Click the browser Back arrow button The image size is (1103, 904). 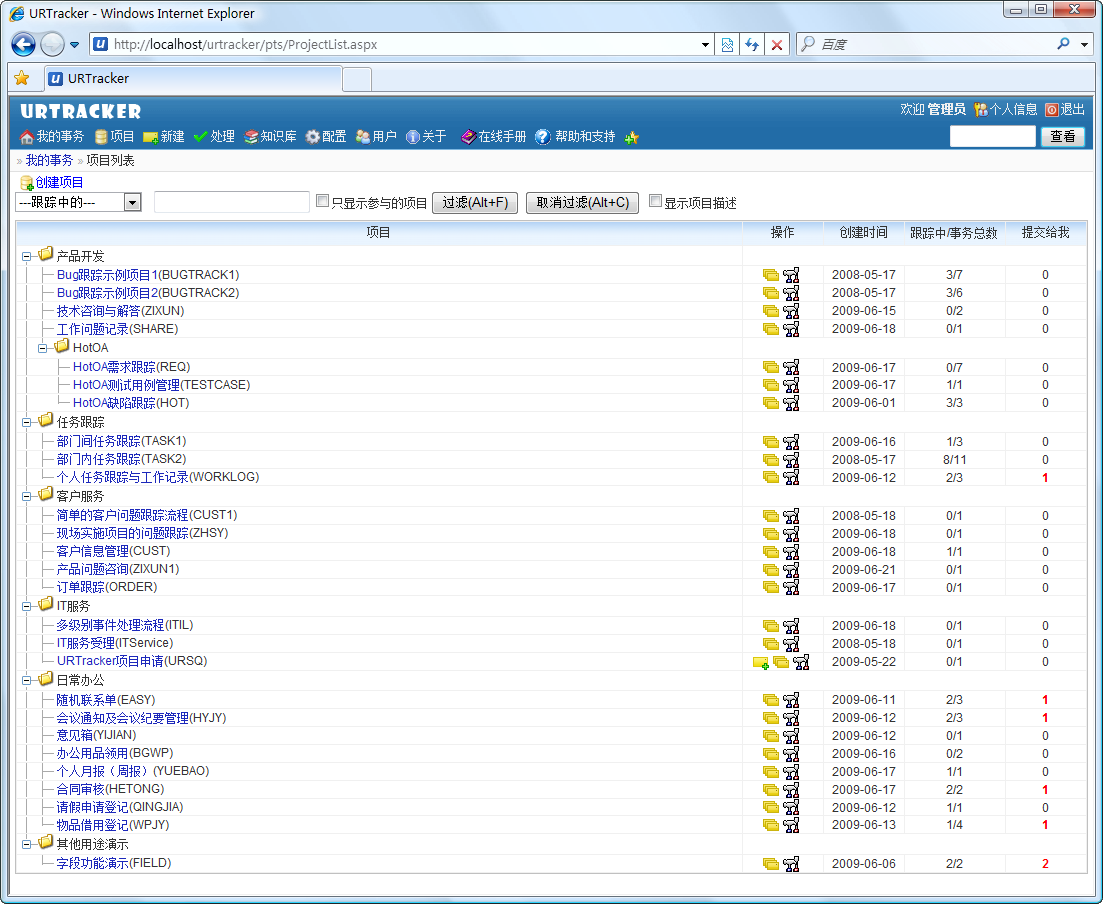pos(23,44)
